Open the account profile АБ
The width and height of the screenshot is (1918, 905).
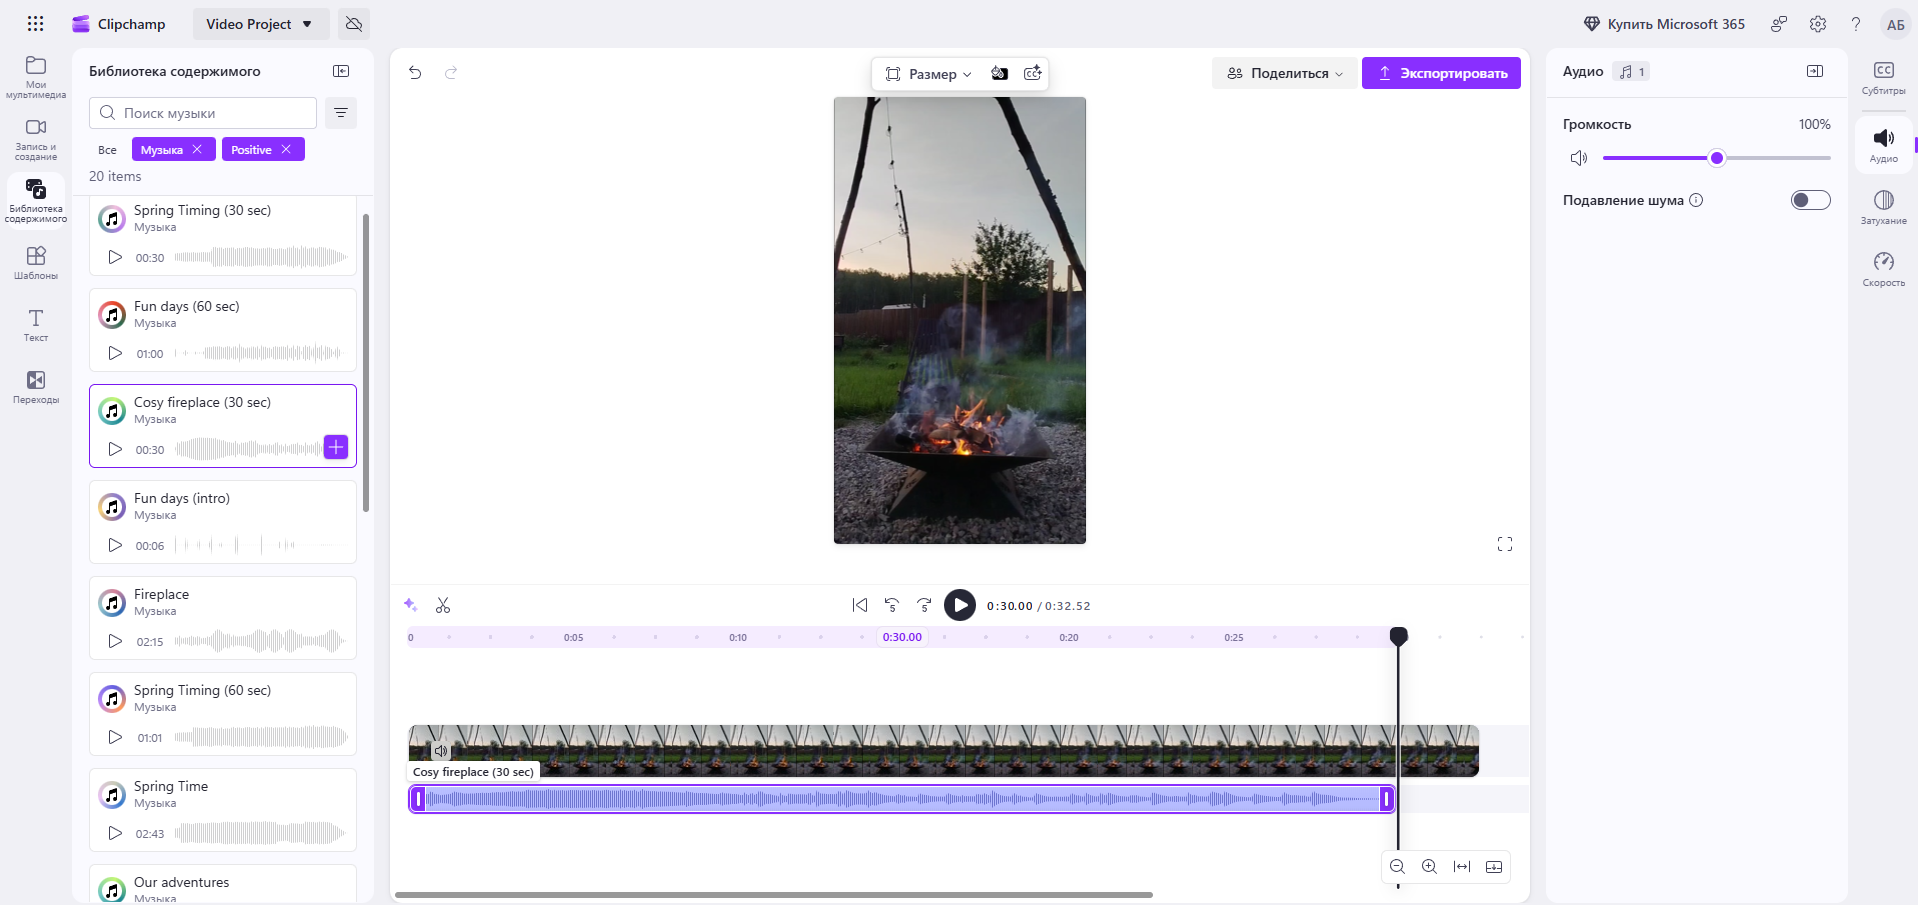point(1895,24)
